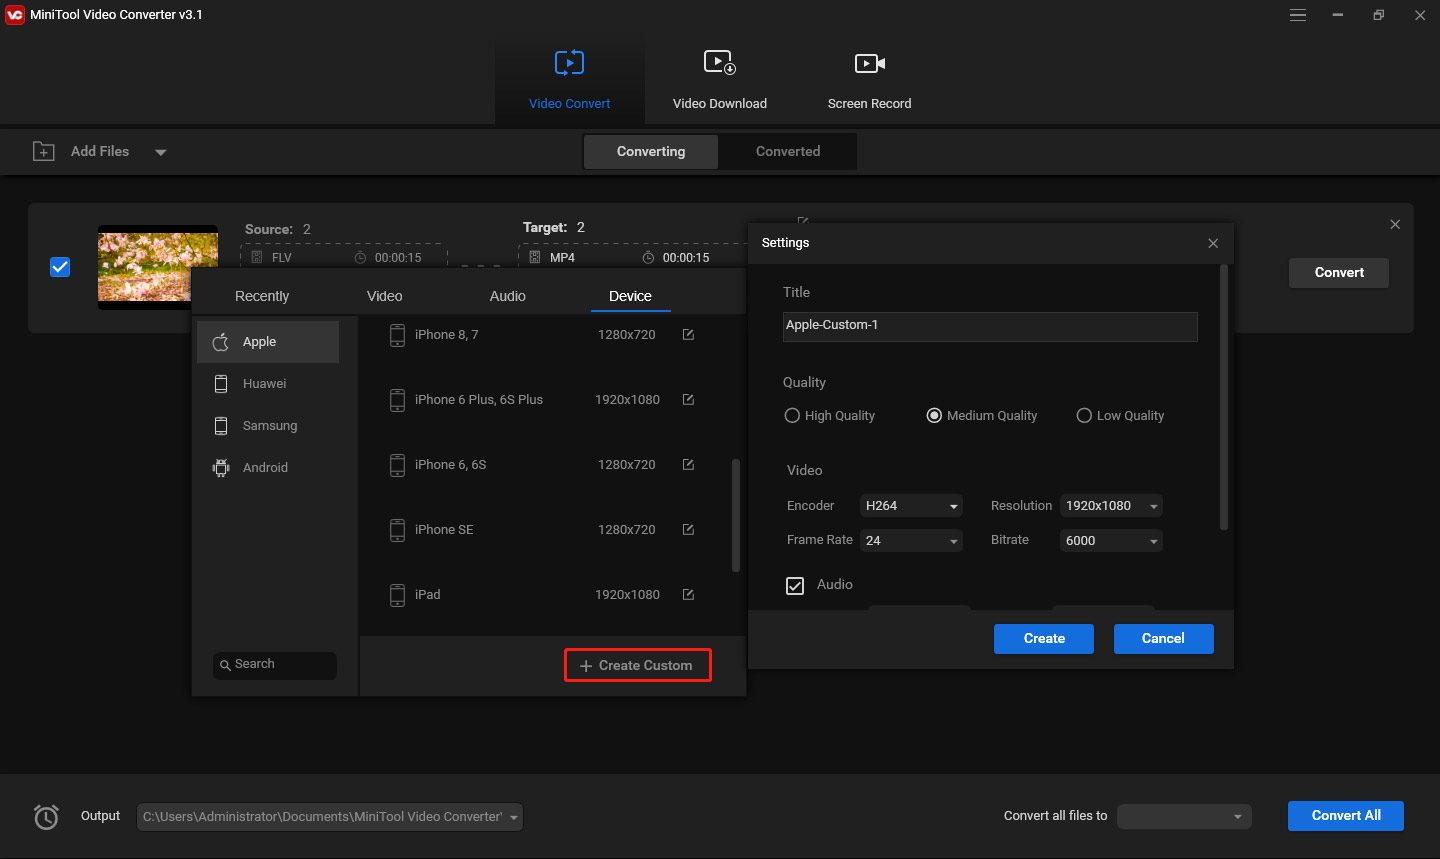Click the iPad device icon

[397, 595]
